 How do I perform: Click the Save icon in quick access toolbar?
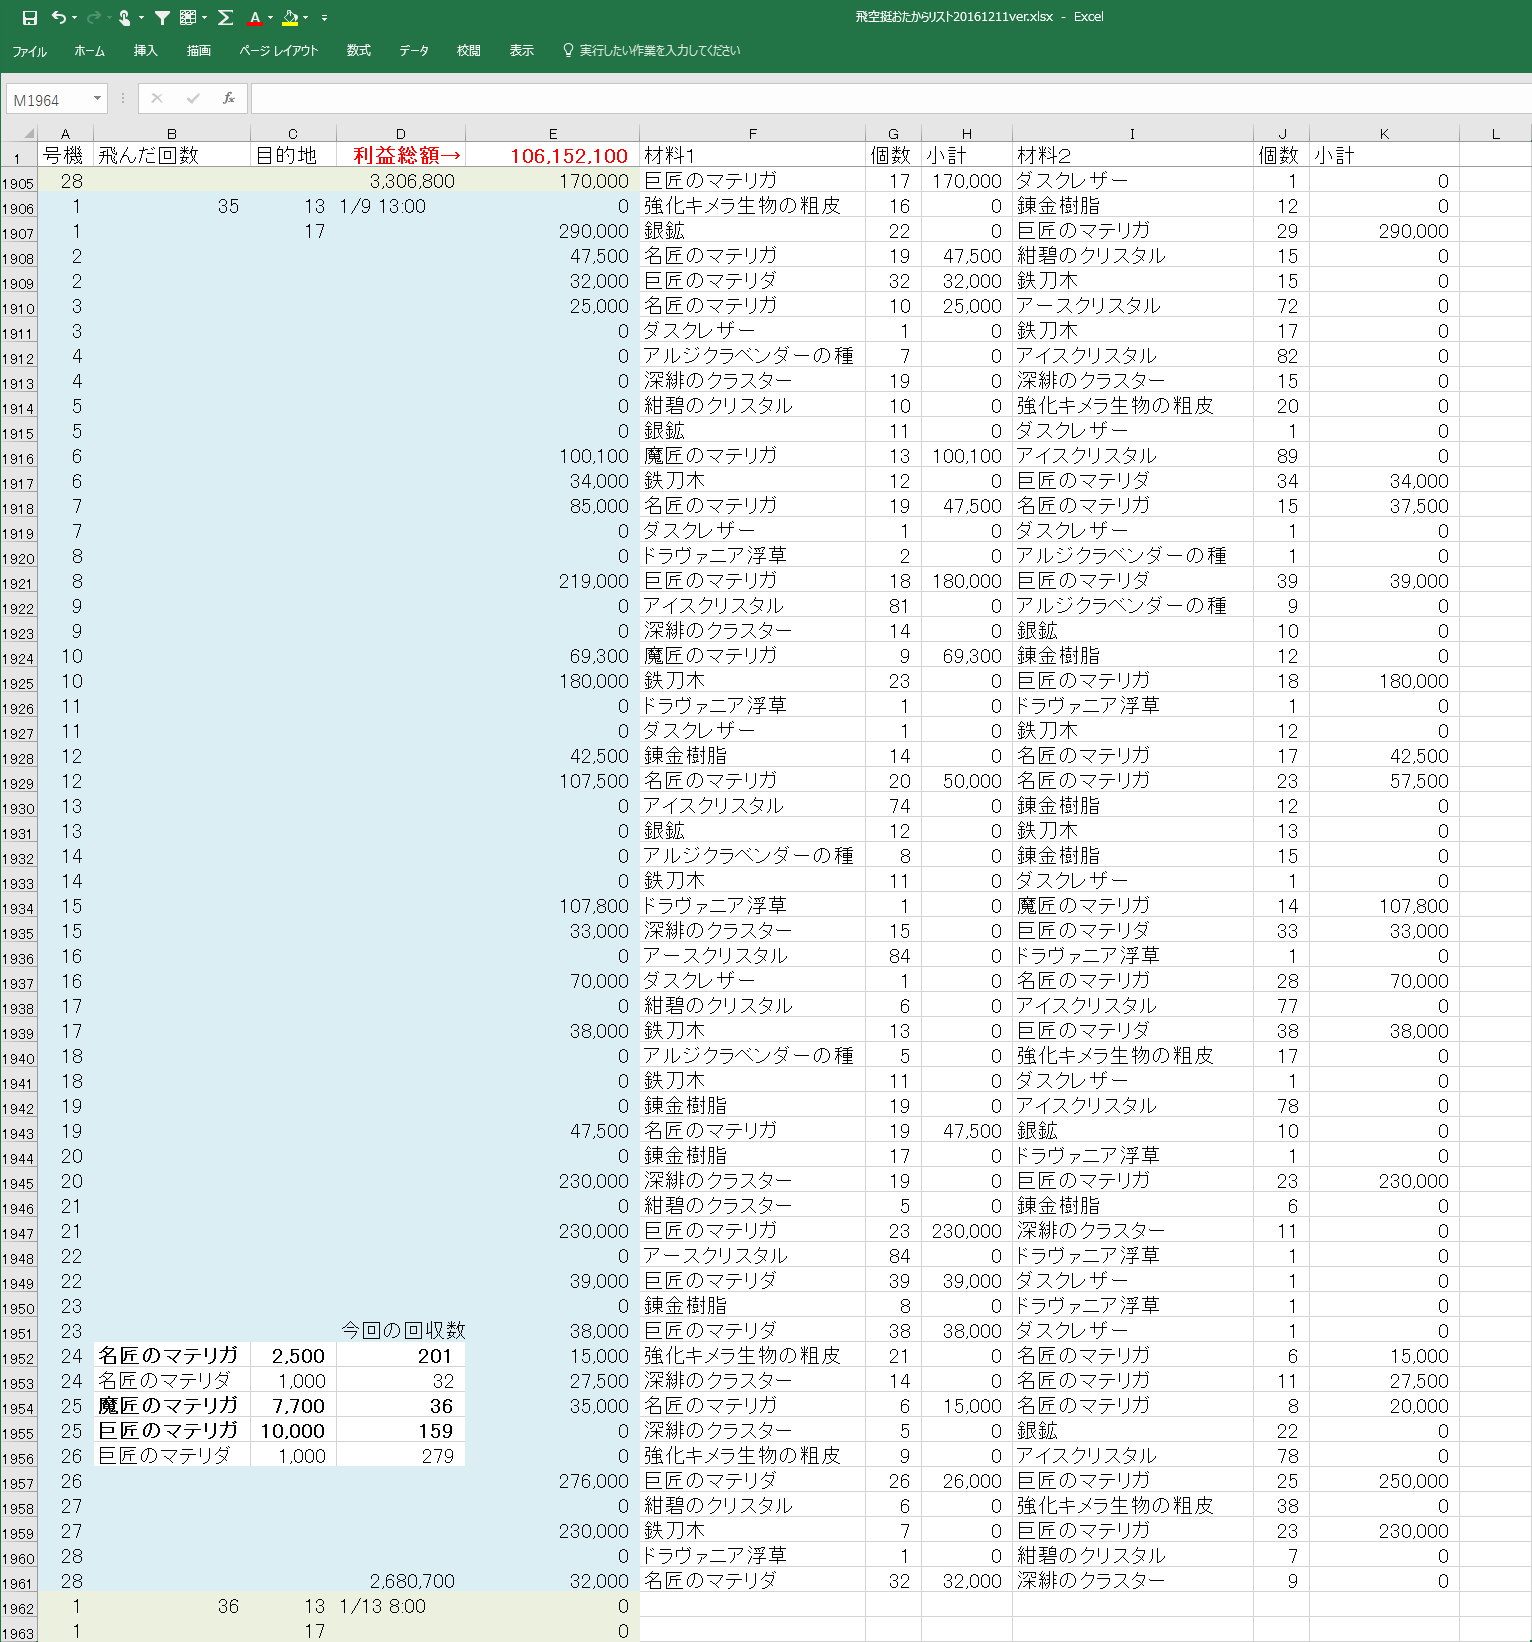coord(30,17)
